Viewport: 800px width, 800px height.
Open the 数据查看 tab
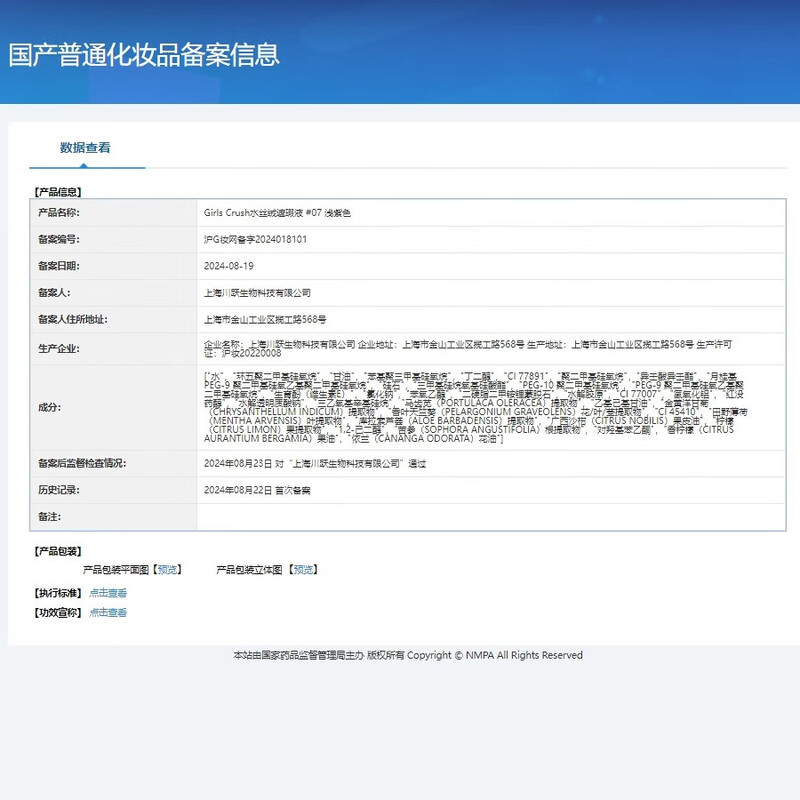pos(85,148)
